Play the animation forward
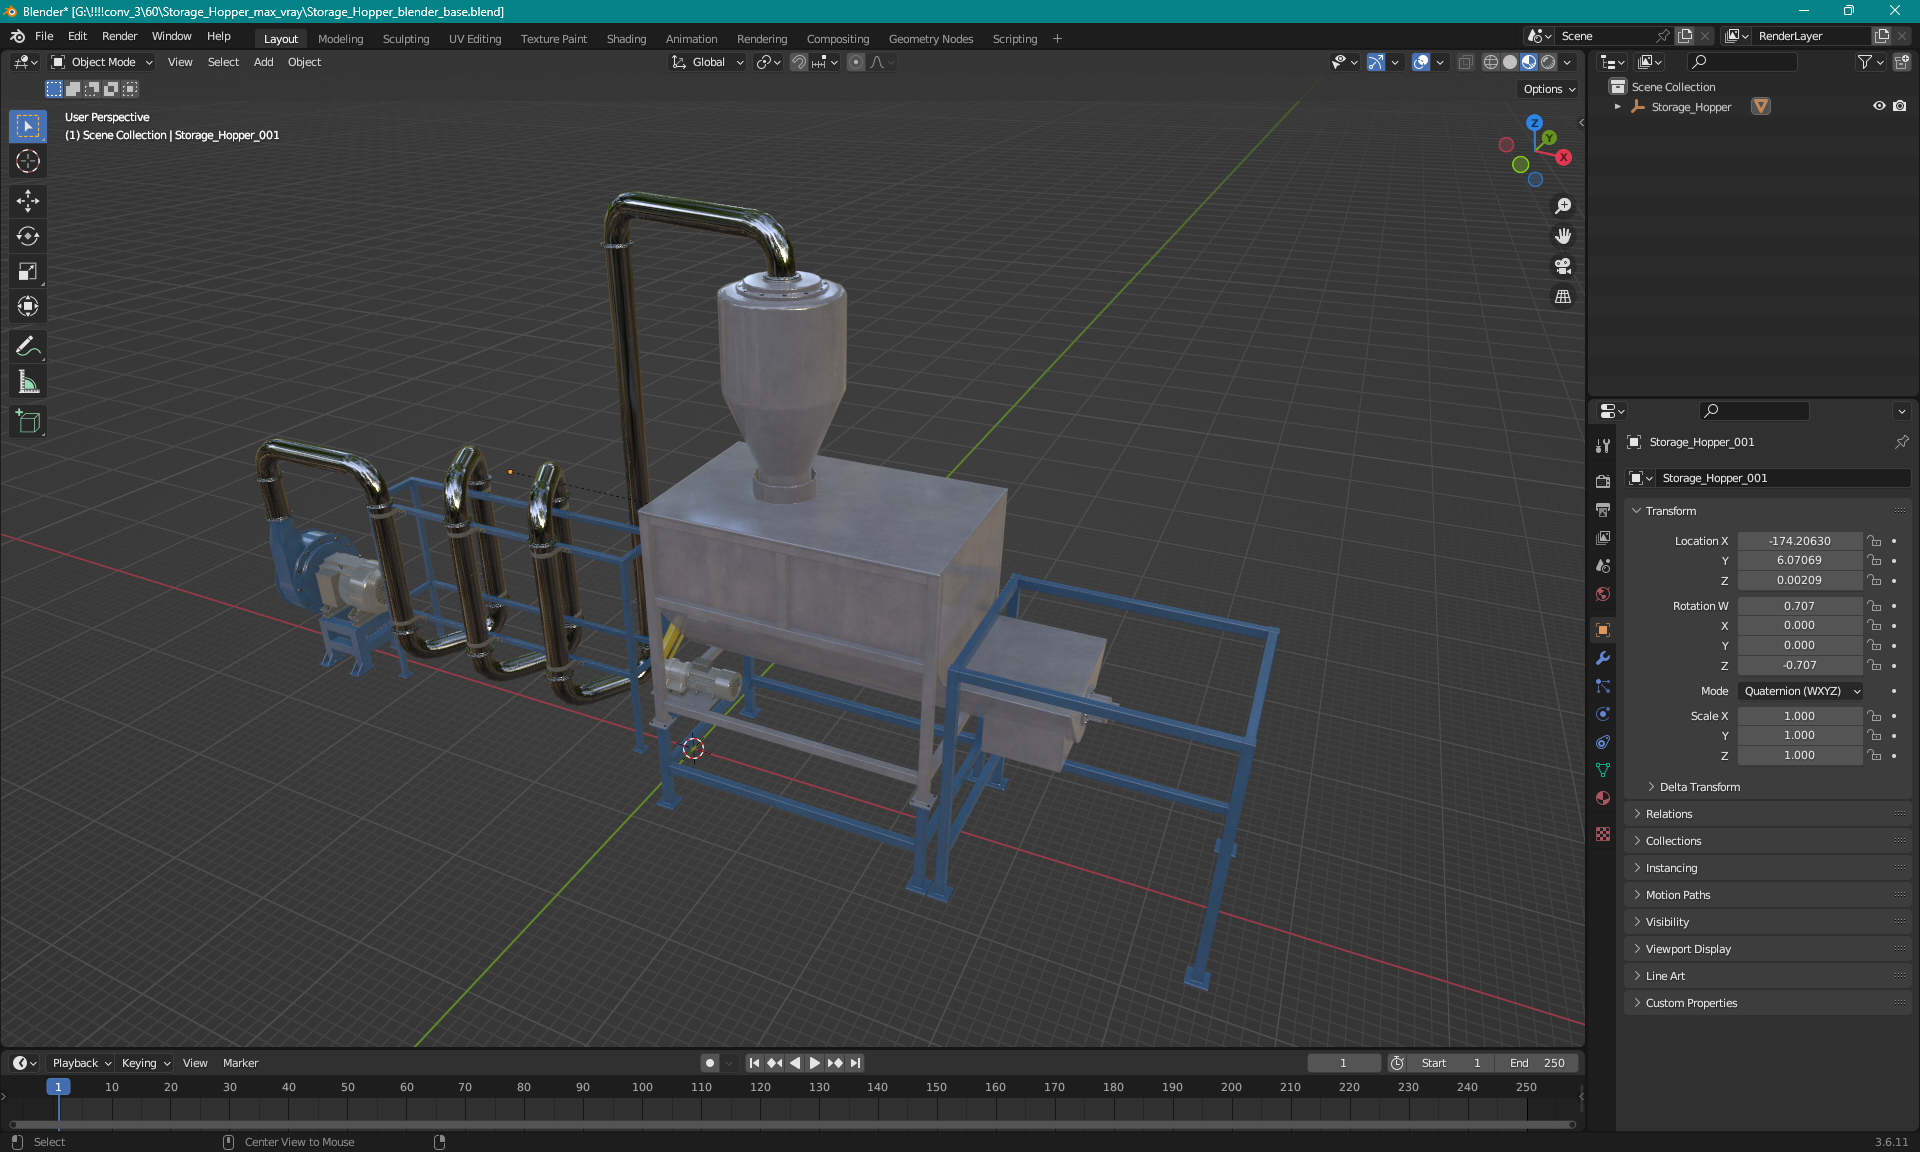Screen dimensions: 1920x1152 (815, 1063)
